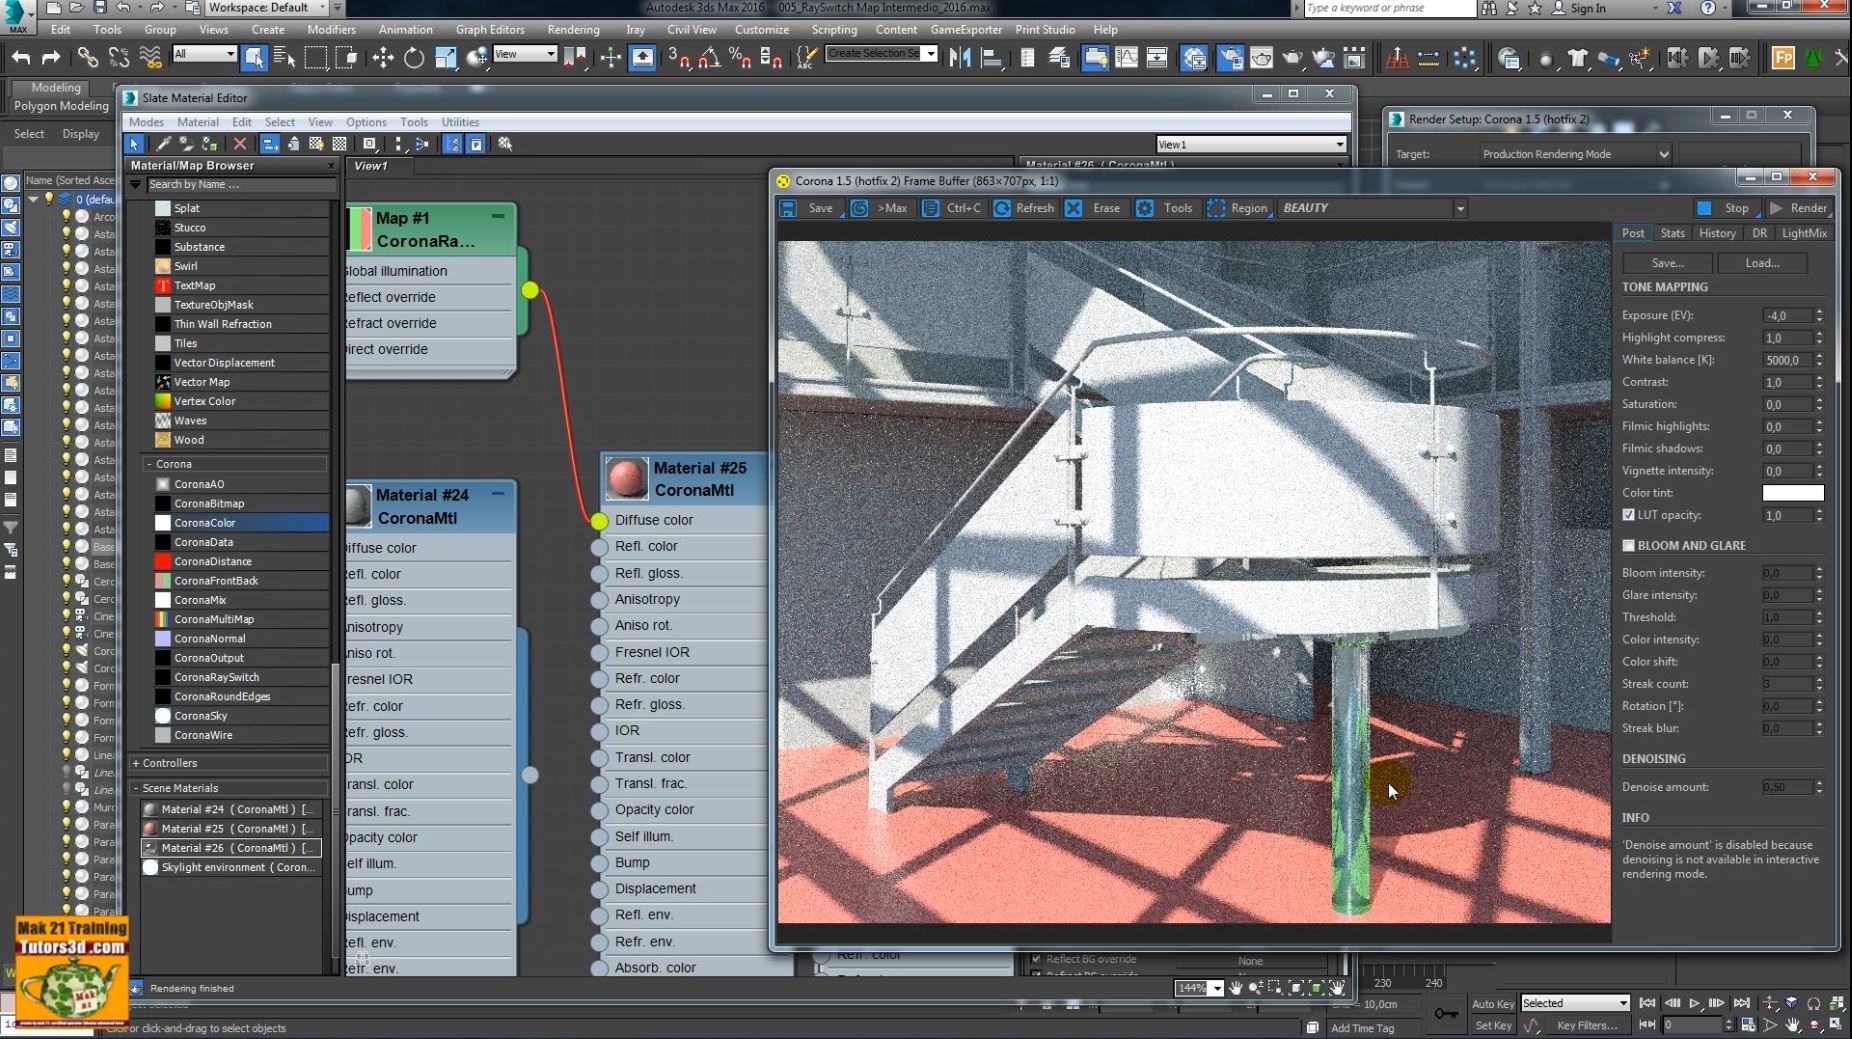Activate Region rendering in the frame buffer
This screenshot has height=1039, width=1852.
pos(1217,208)
